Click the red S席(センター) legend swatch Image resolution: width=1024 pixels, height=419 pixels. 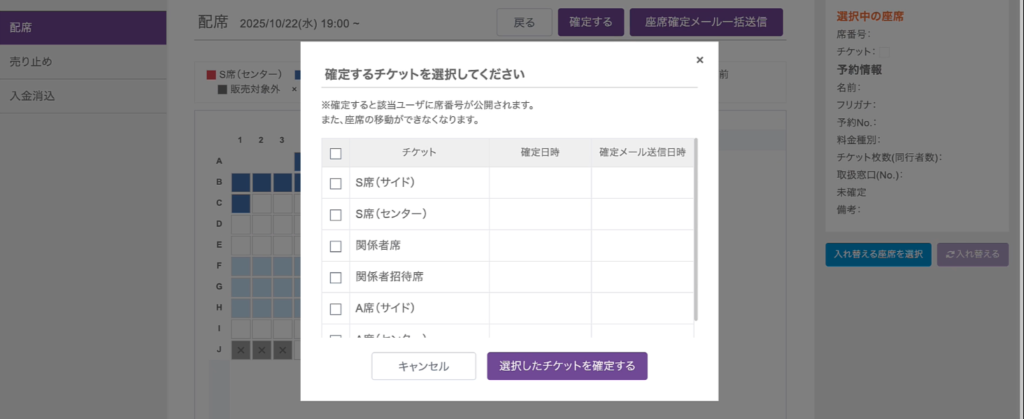210,75
